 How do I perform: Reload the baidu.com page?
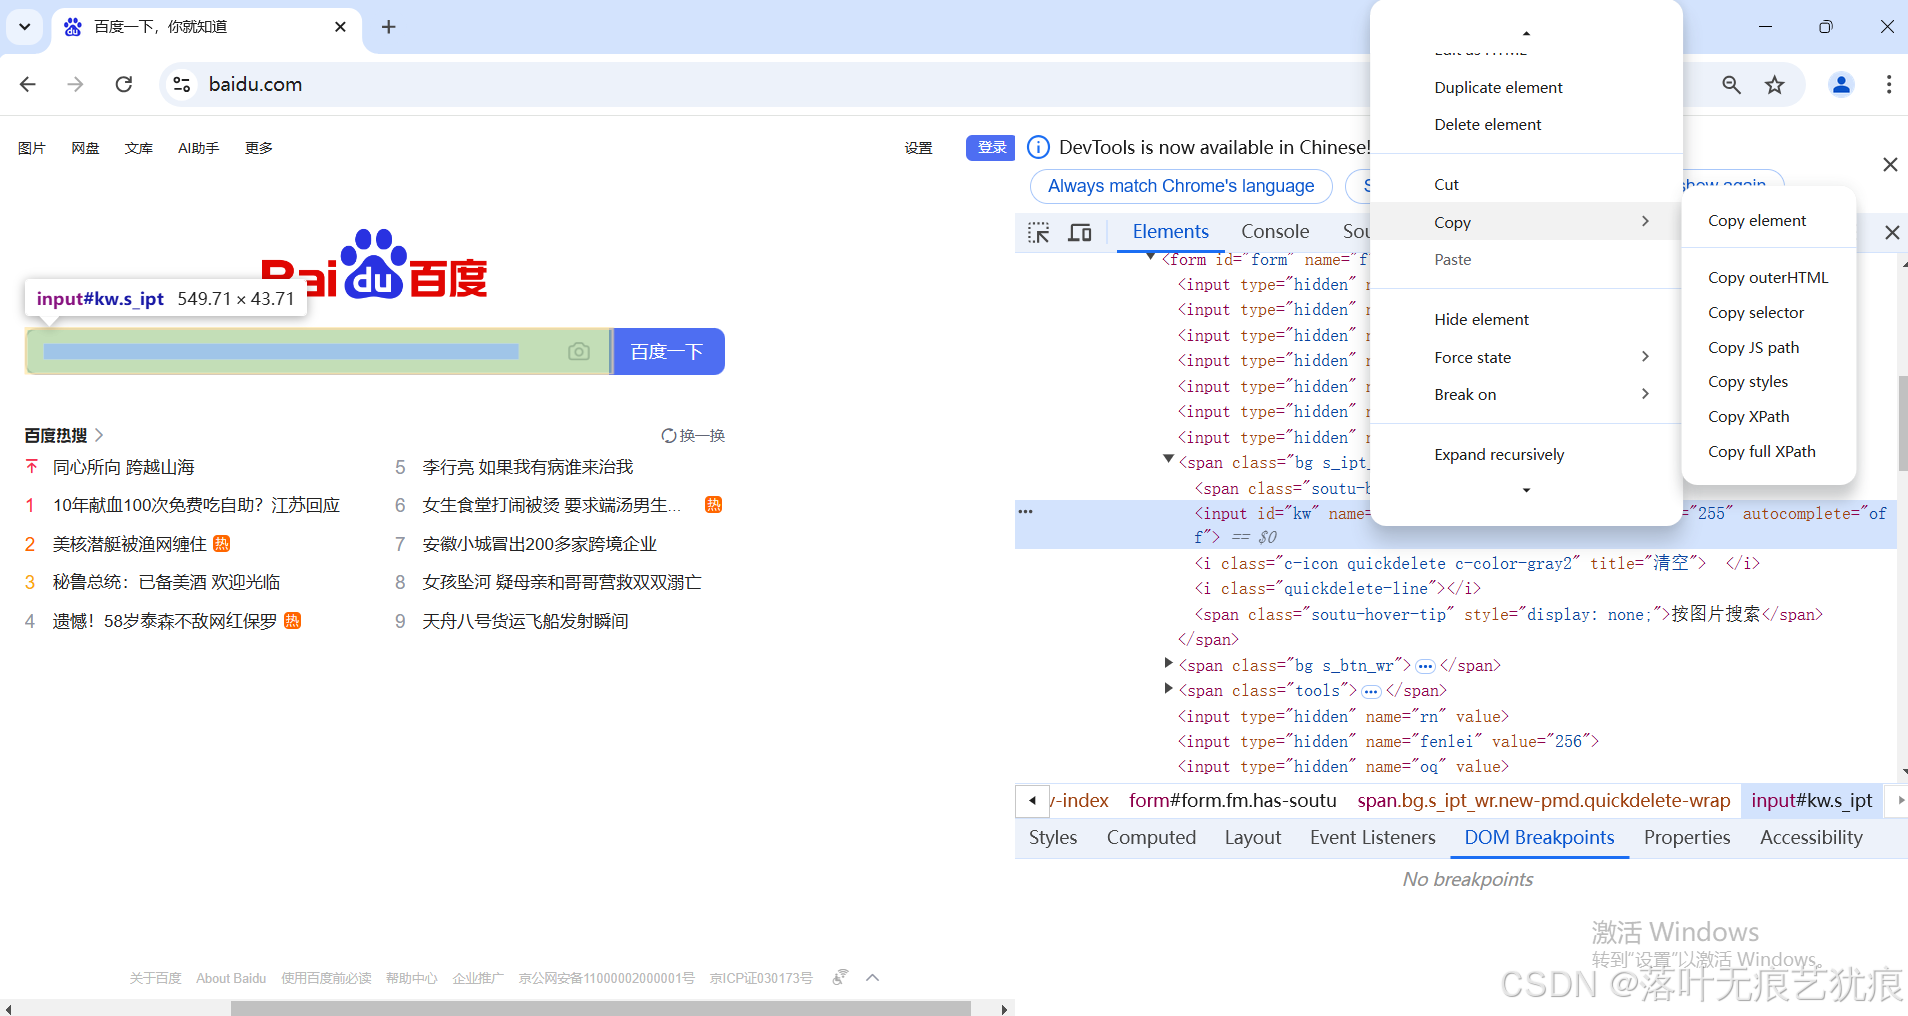[x=123, y=84]
